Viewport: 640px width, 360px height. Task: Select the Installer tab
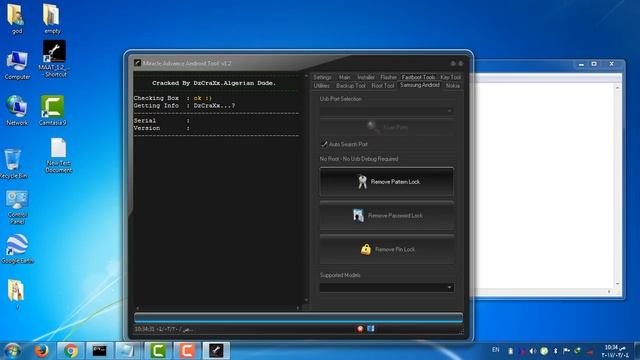pyautogui.click(x=366, y=77)
